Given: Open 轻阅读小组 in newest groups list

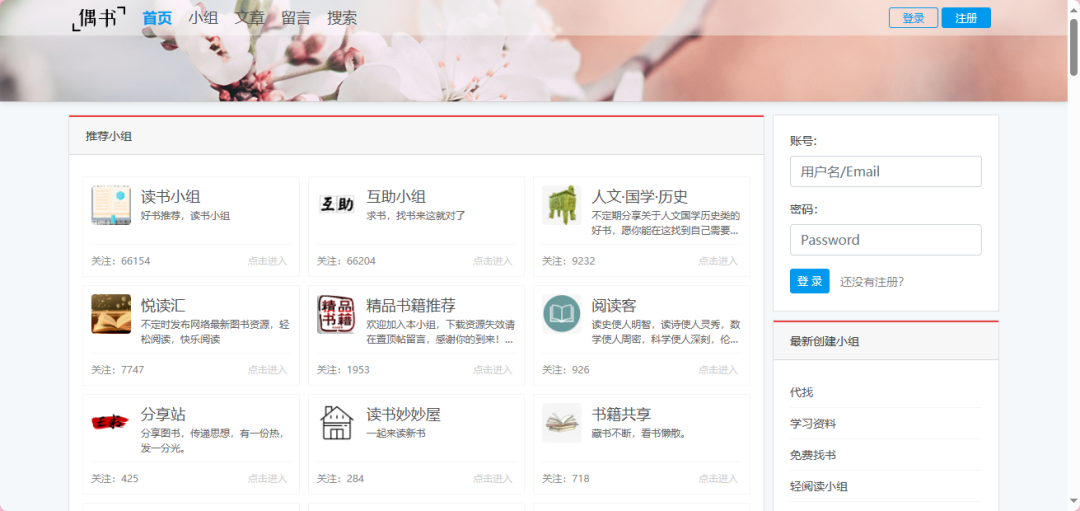Looking at the screenshot, I should pos(819,486).
